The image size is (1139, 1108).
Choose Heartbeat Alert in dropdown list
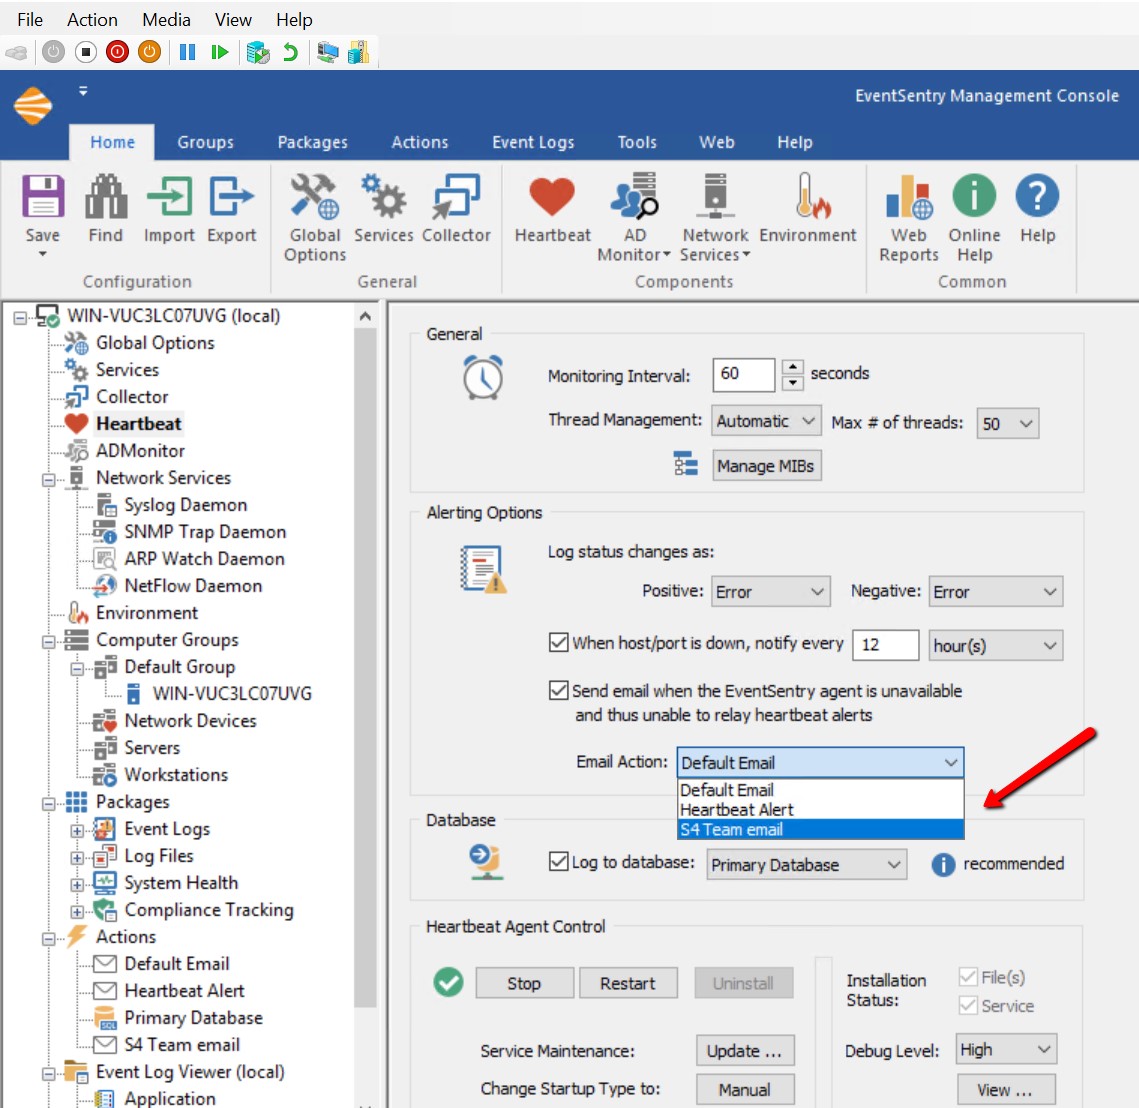(820, 809)
